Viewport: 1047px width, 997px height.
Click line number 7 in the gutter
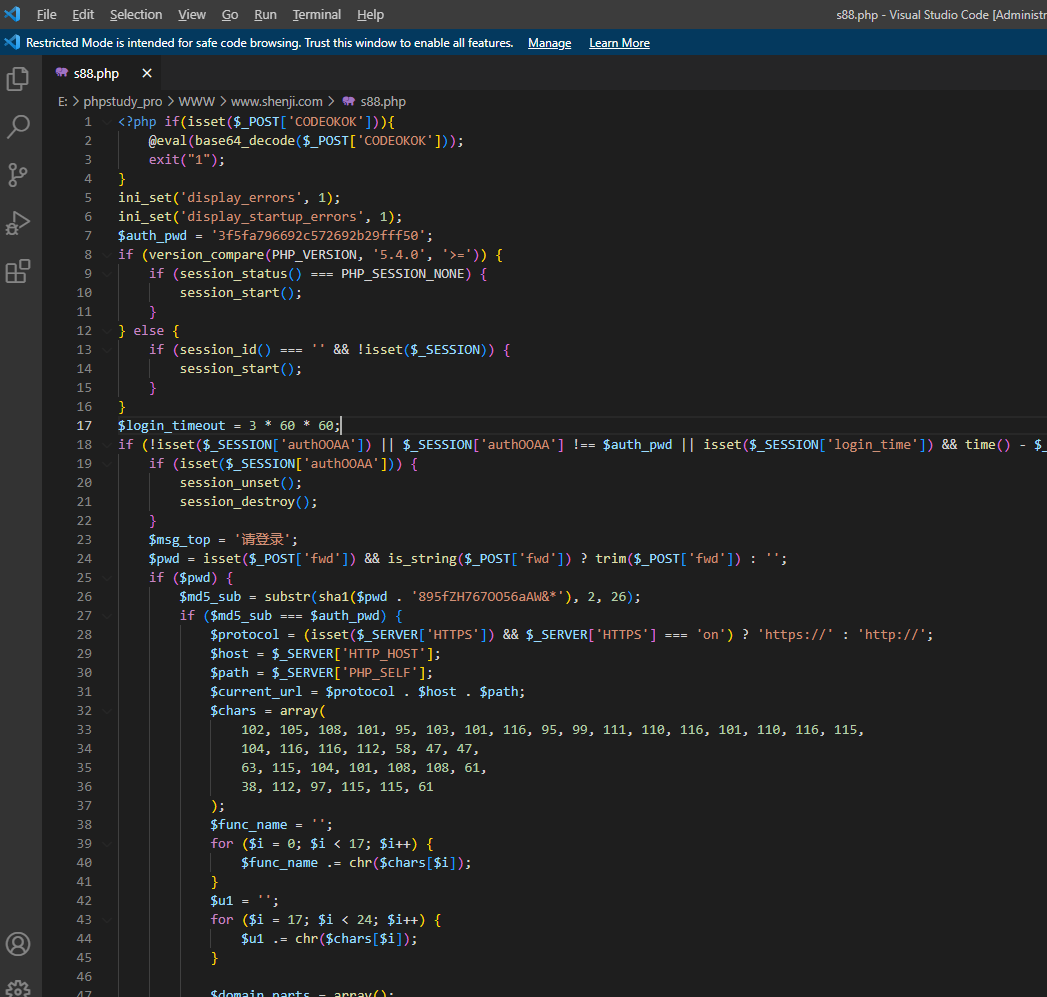tap(87, 236)
